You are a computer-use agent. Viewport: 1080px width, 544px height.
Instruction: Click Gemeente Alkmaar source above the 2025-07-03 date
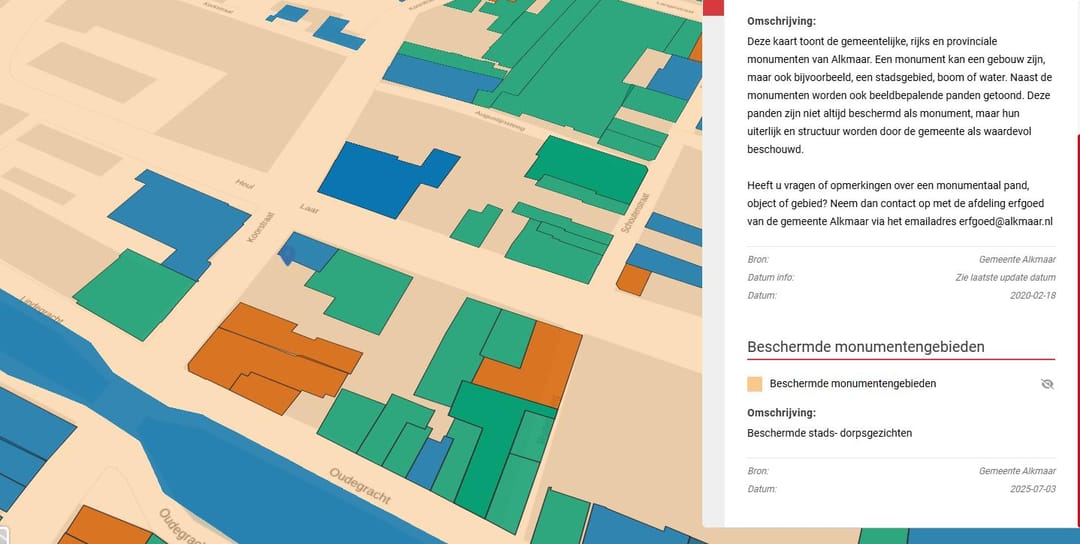click(x=1017, y=471)
